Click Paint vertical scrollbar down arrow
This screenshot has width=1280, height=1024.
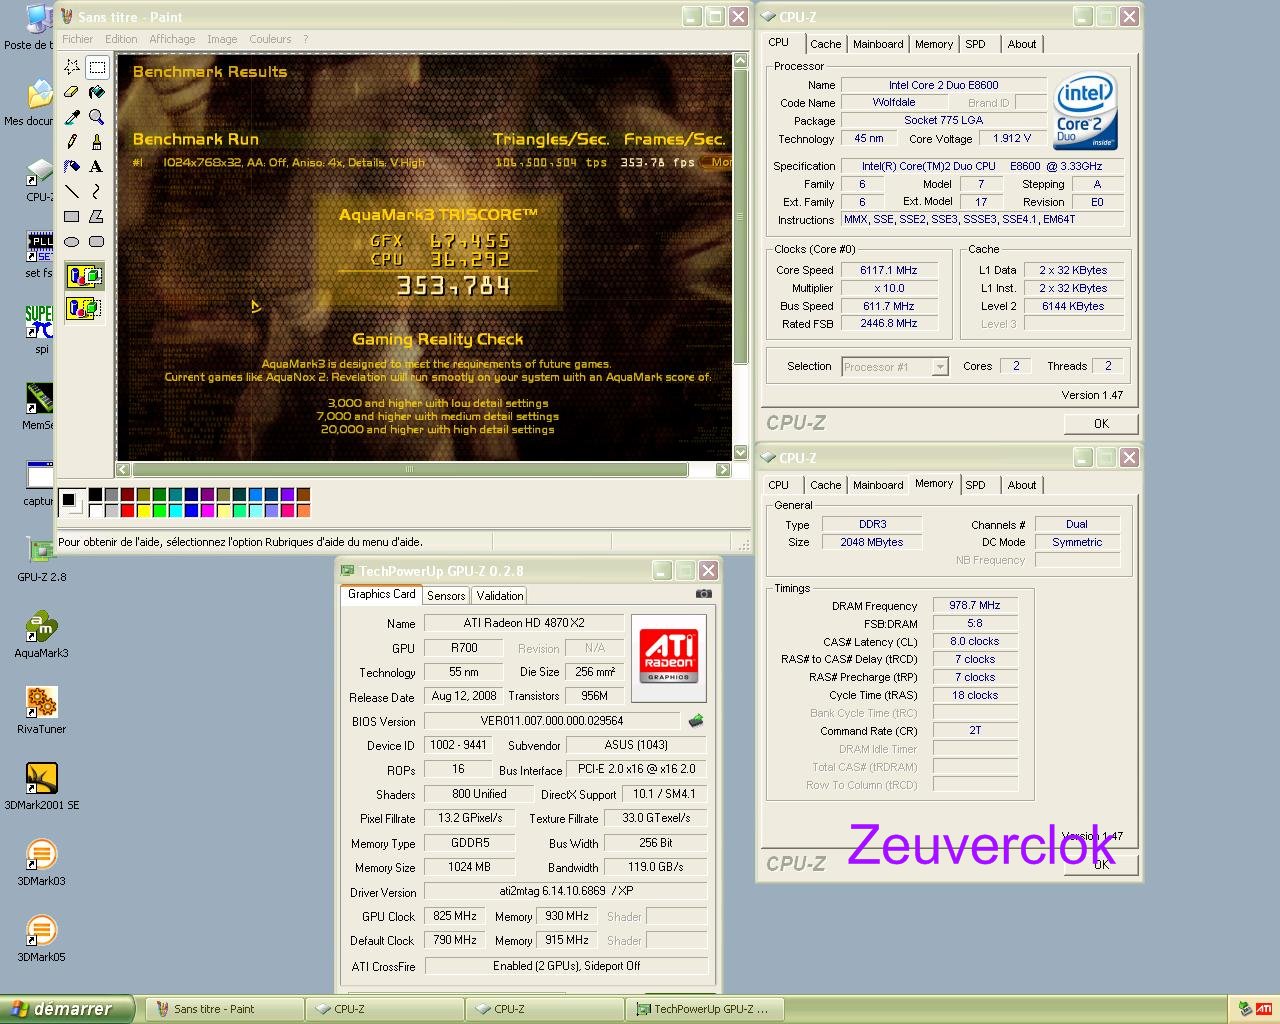click(x=740, y=453)
